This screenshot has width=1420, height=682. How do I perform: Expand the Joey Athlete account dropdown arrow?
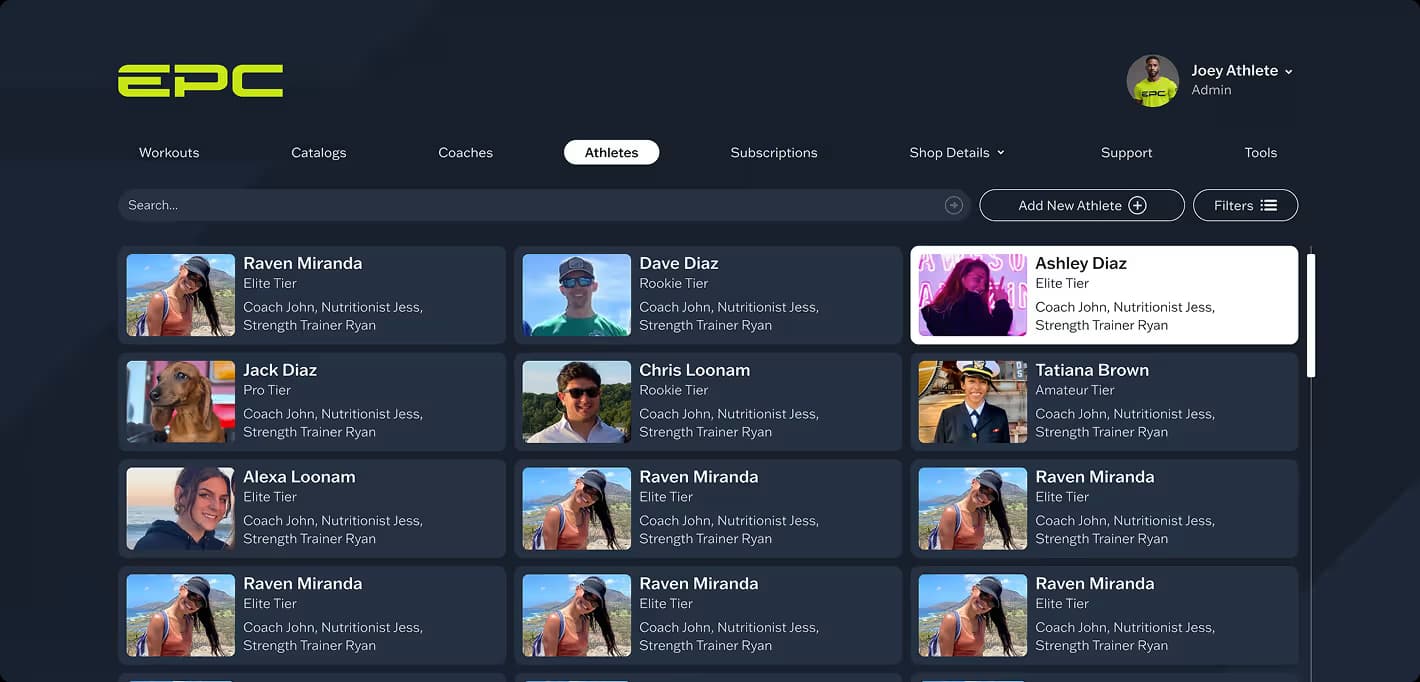point(1288,72)
